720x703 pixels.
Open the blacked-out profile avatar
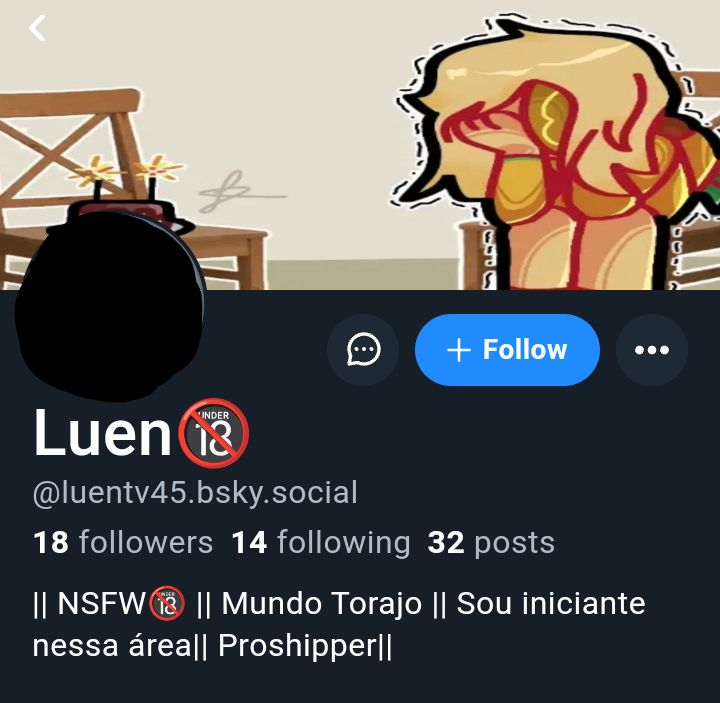coord(110,306)
